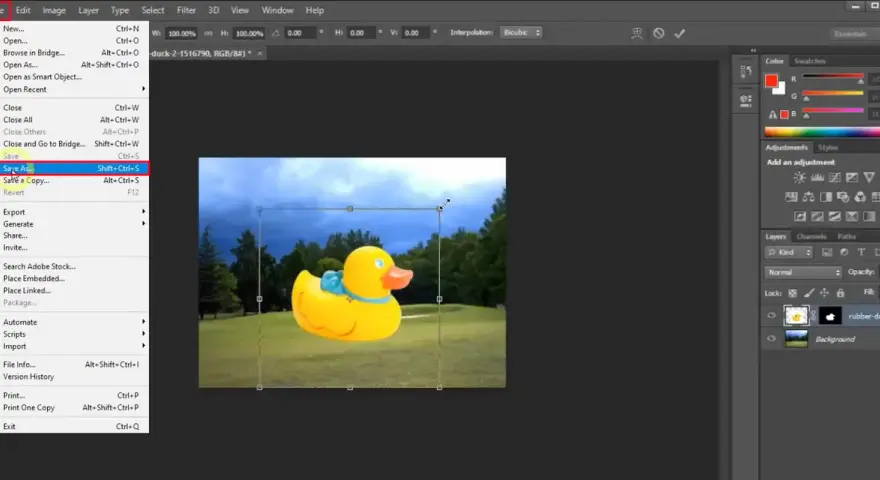Expand the Open Recent submenu
The height and width of the screenshot is (480, 880).
74,89
